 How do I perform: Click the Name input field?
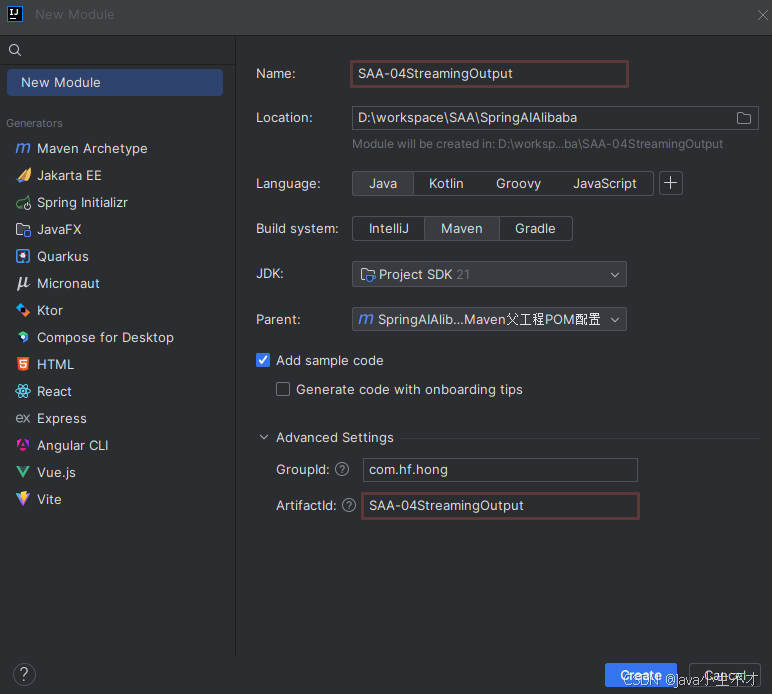coord(489,74)
